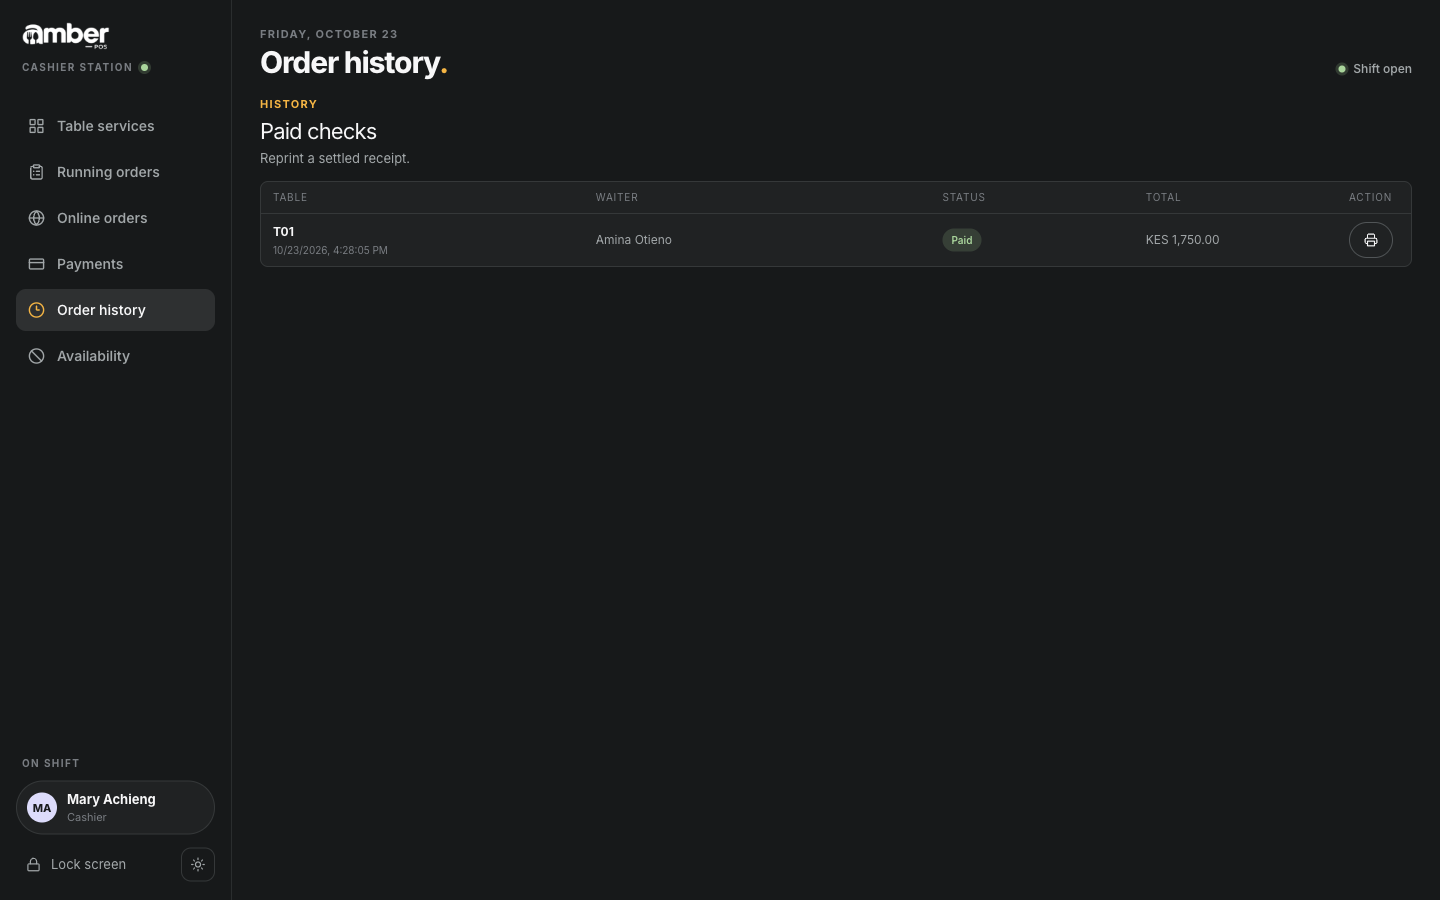
Task: Navigate to Payments
Action: tap(115, 264)
